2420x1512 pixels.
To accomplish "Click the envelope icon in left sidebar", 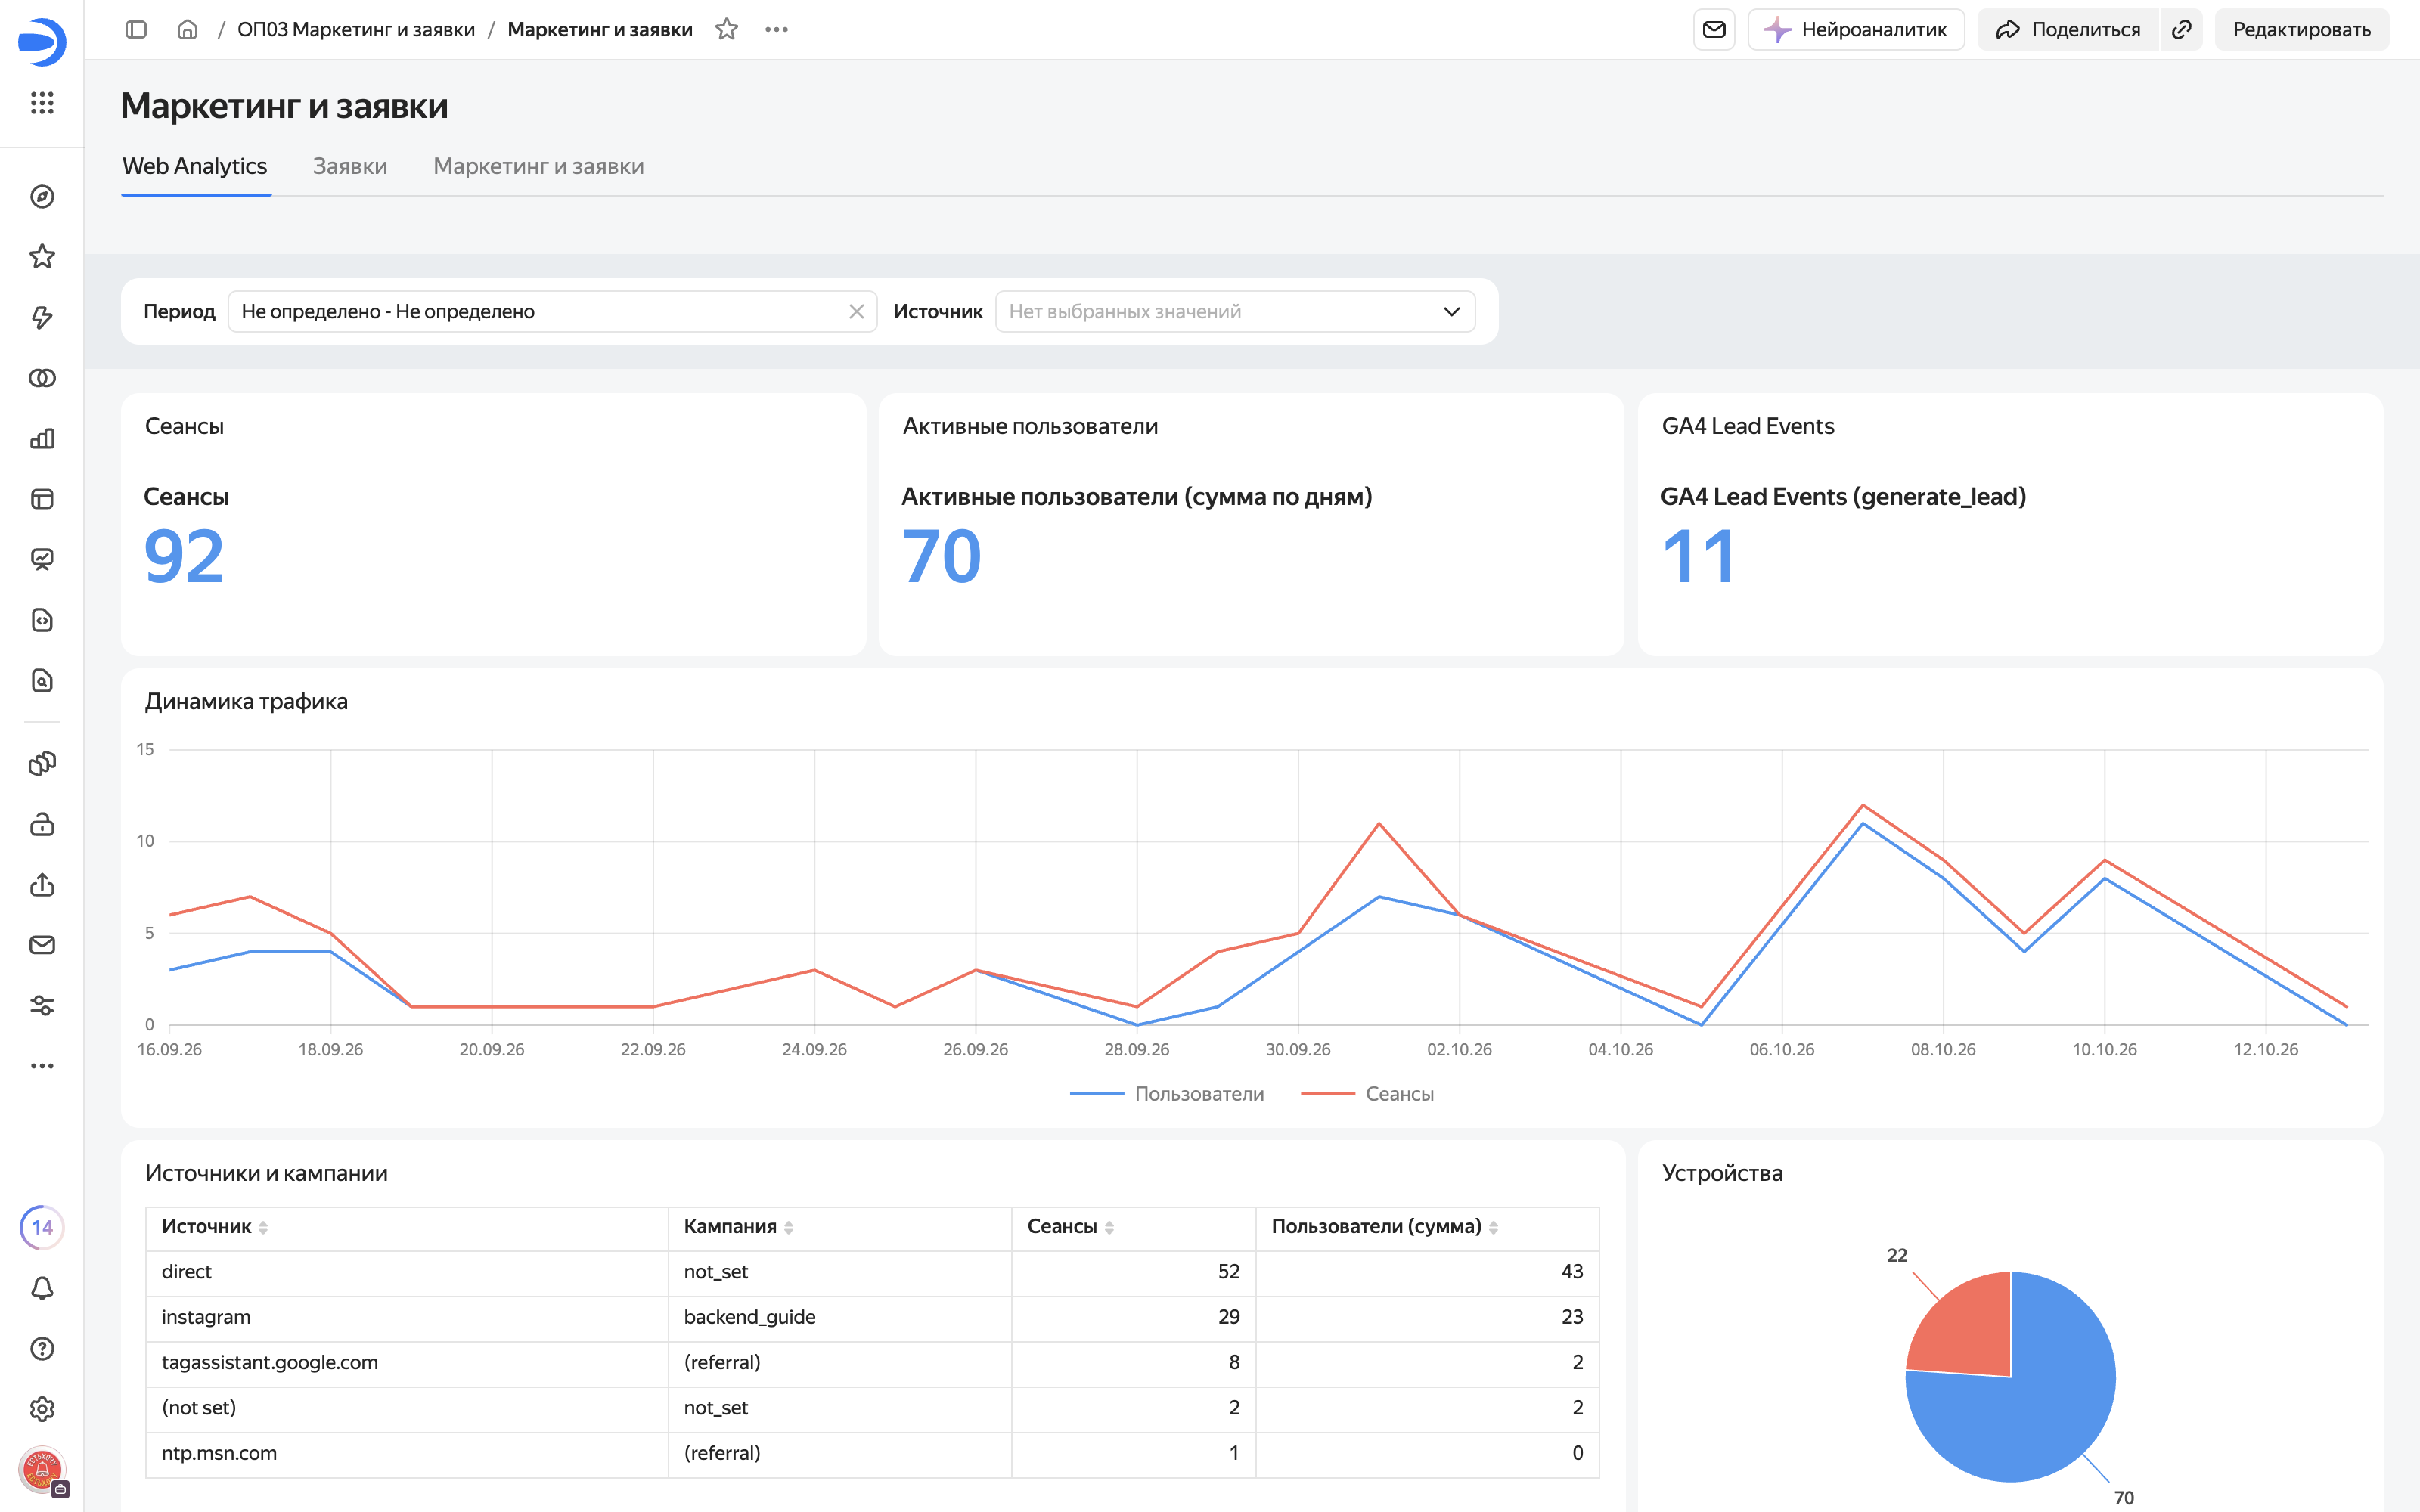I will point(42,945).
